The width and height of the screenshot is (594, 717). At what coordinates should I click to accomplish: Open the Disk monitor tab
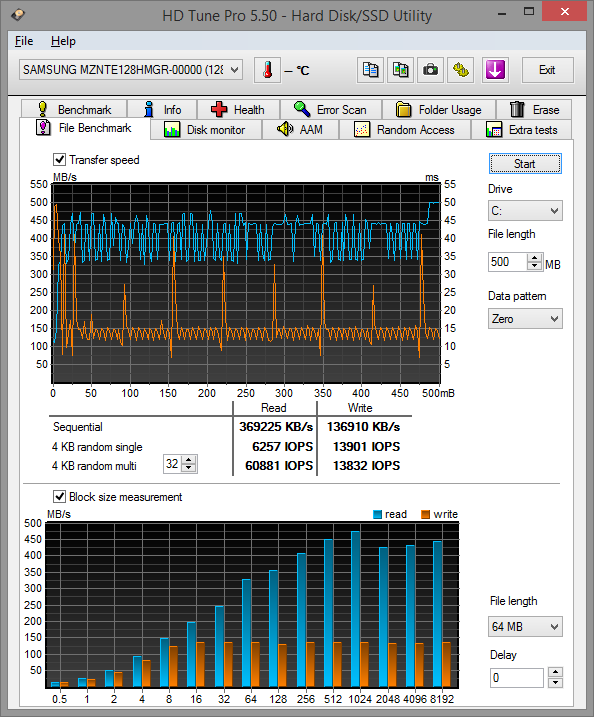tap(206, 130)
